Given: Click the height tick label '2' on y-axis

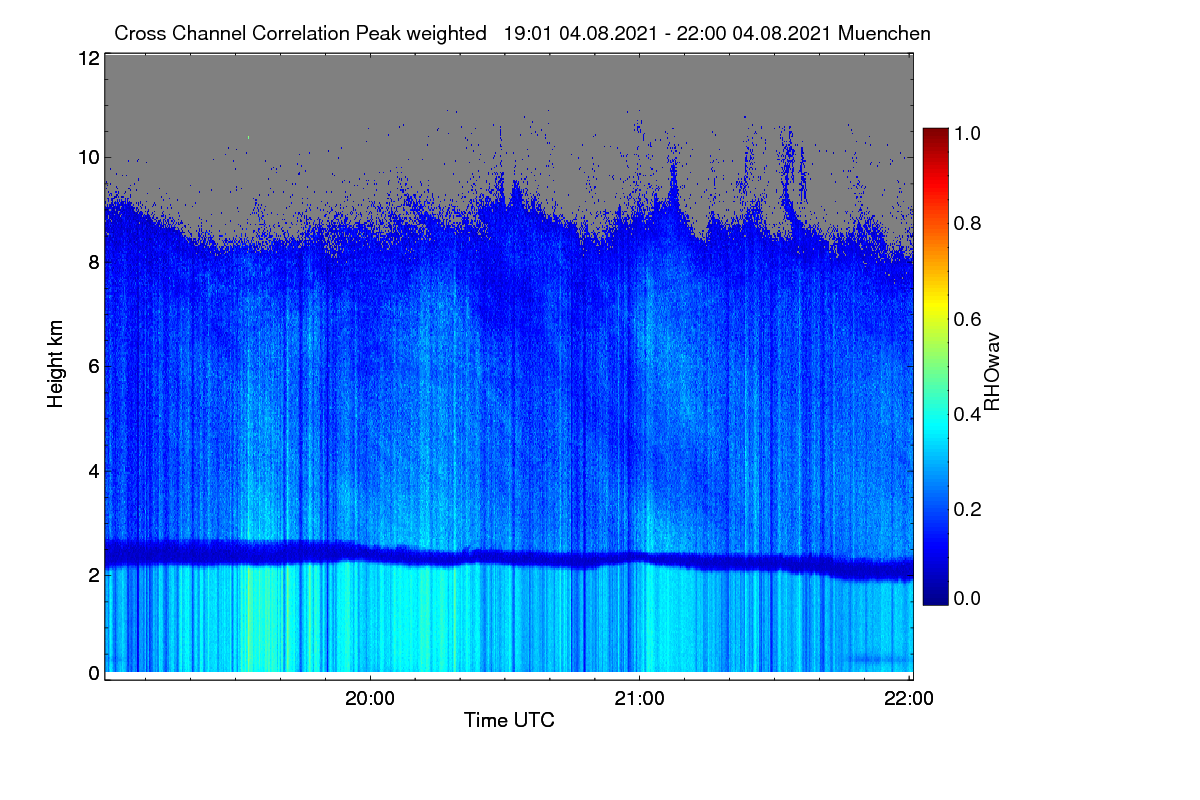Looking at the screenshot, I should click(x=93, y=574).
